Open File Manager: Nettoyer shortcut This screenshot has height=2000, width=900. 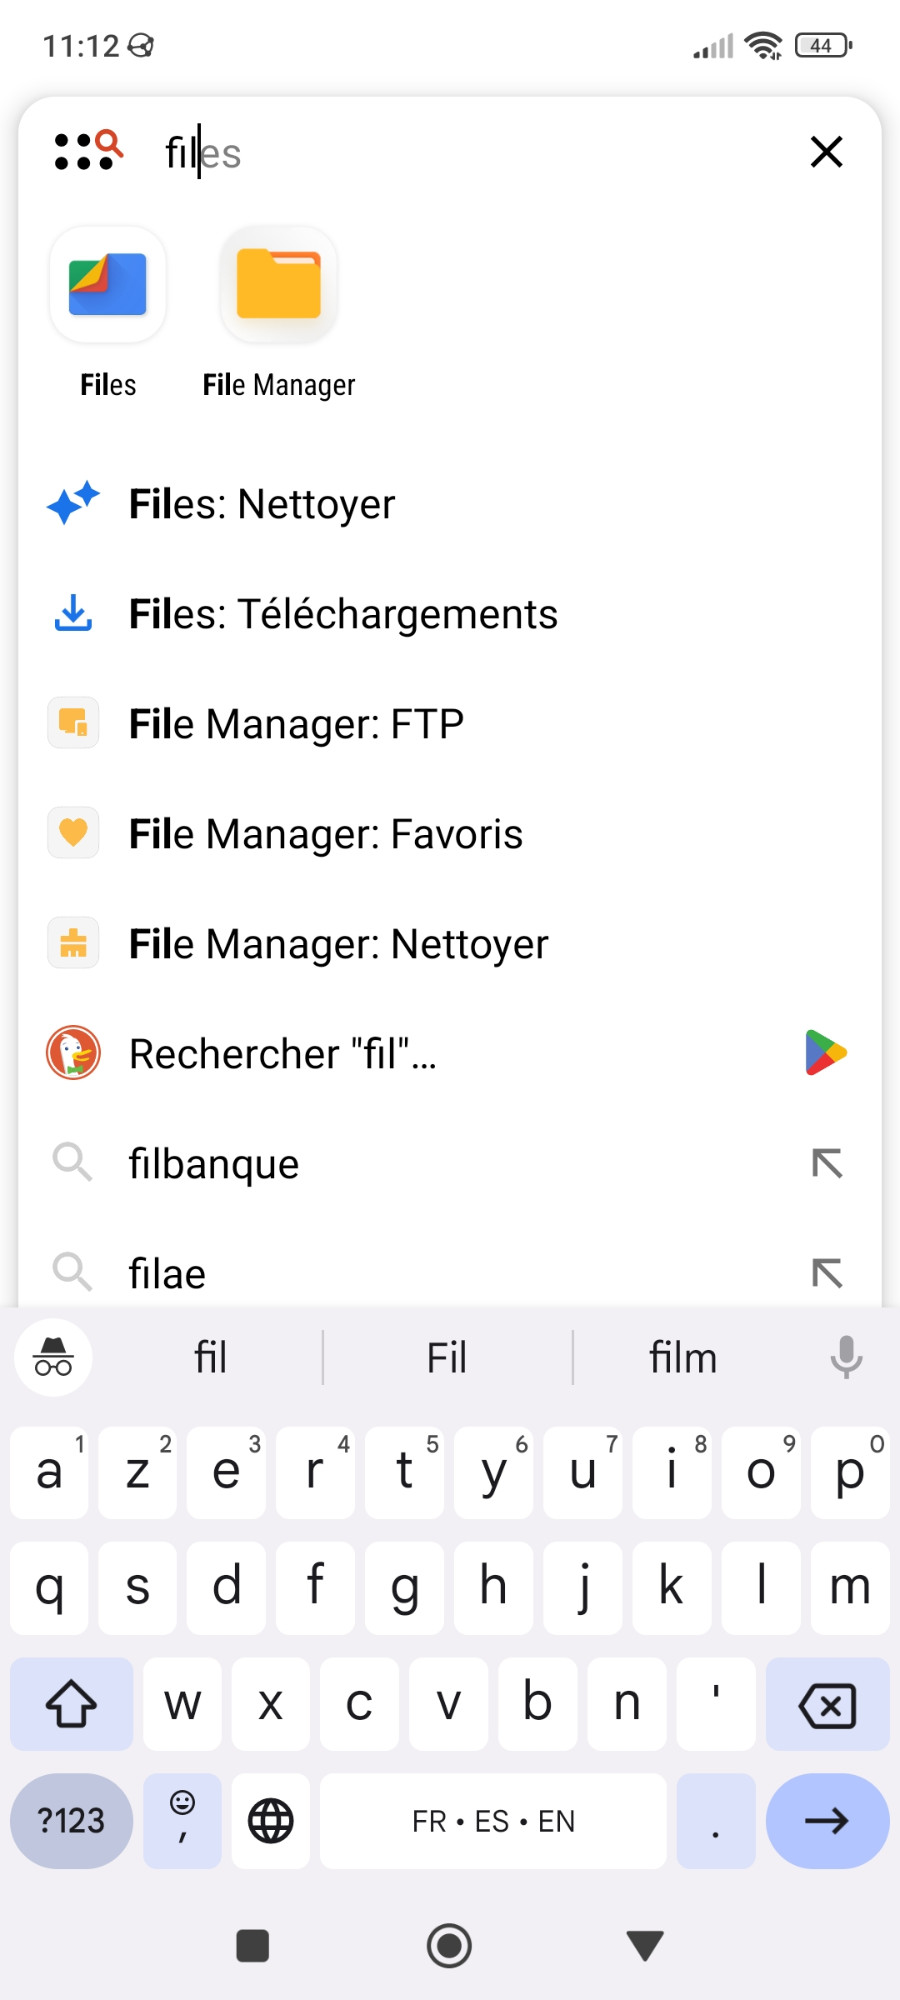tap(338, 944)
